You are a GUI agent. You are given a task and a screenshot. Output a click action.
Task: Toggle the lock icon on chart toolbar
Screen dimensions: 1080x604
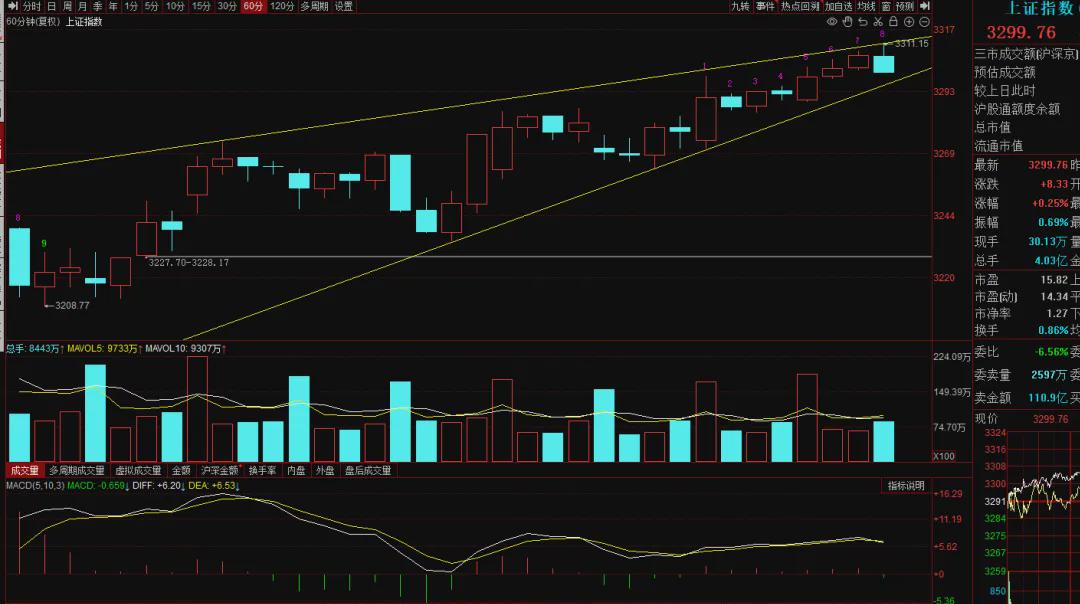pos(893,21)
